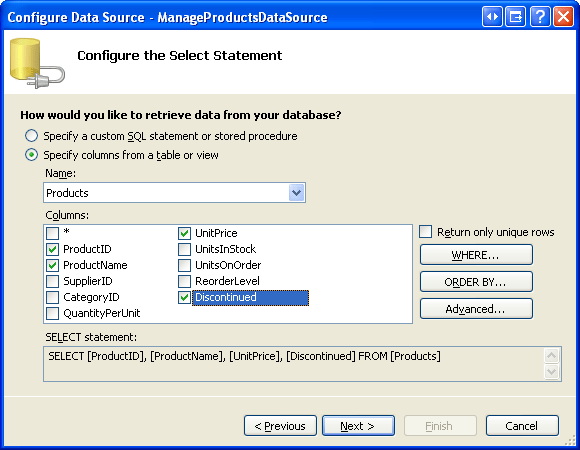580x450 pixels.
Task: Click the Next button
Action: click(358, 426)
